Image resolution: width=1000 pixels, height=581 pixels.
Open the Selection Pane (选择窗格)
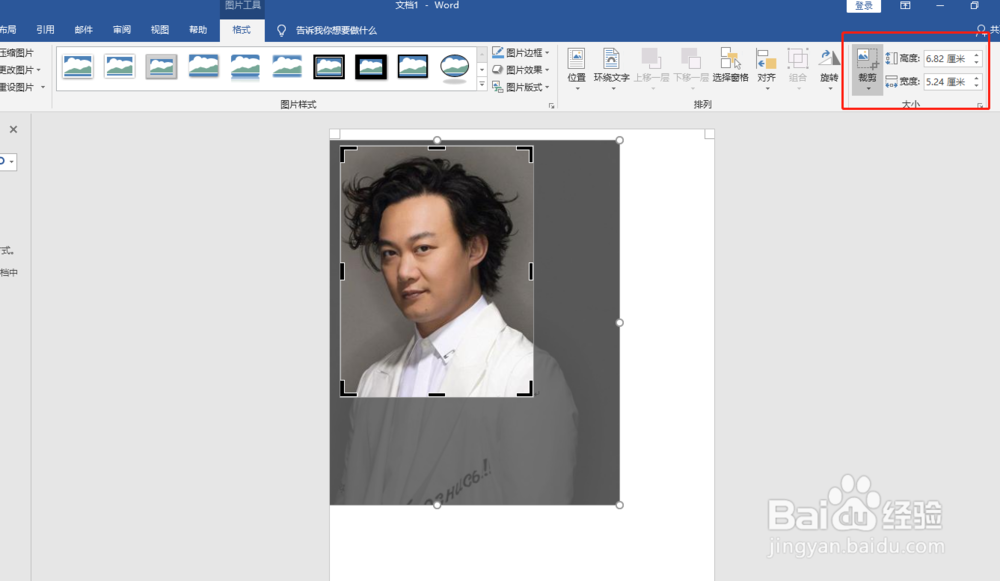pos(730,65)
